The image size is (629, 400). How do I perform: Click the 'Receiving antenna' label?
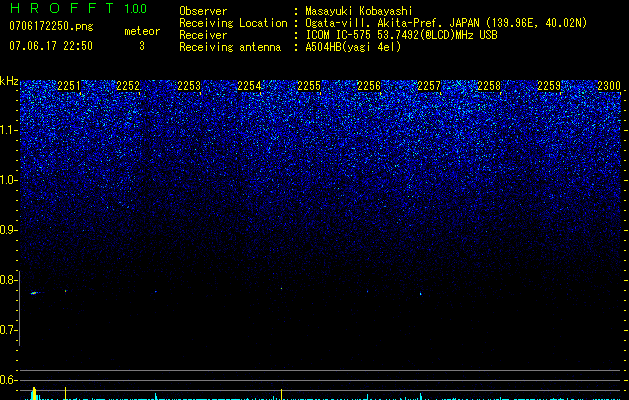pos(230,47)
